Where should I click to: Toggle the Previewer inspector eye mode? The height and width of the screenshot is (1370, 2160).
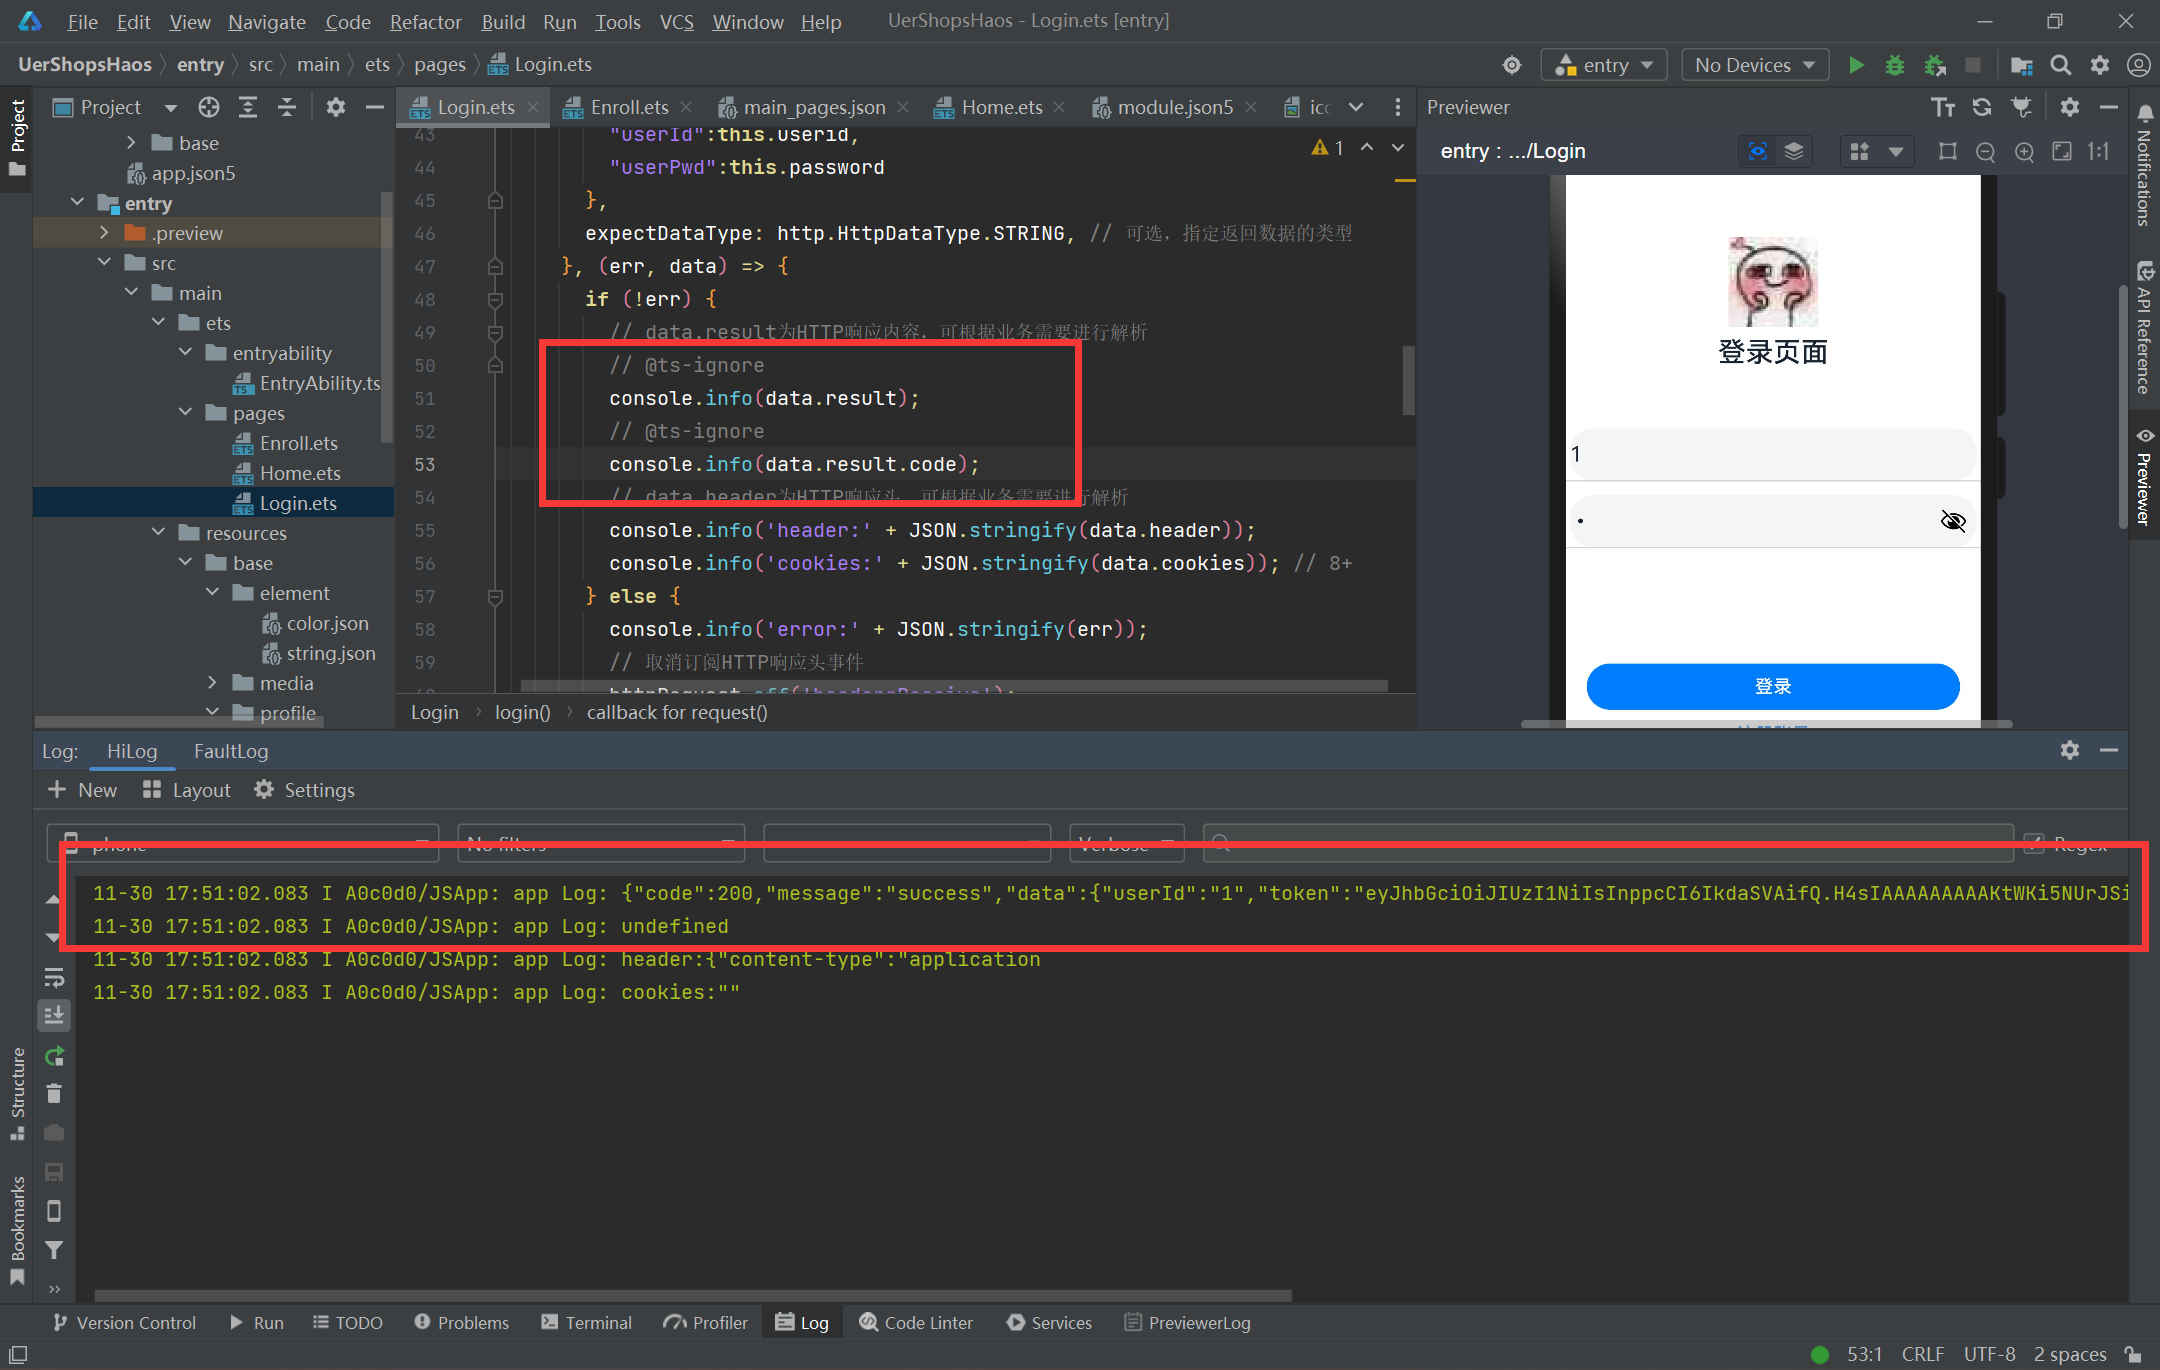pyautogui.click(x=1757, y=151)
